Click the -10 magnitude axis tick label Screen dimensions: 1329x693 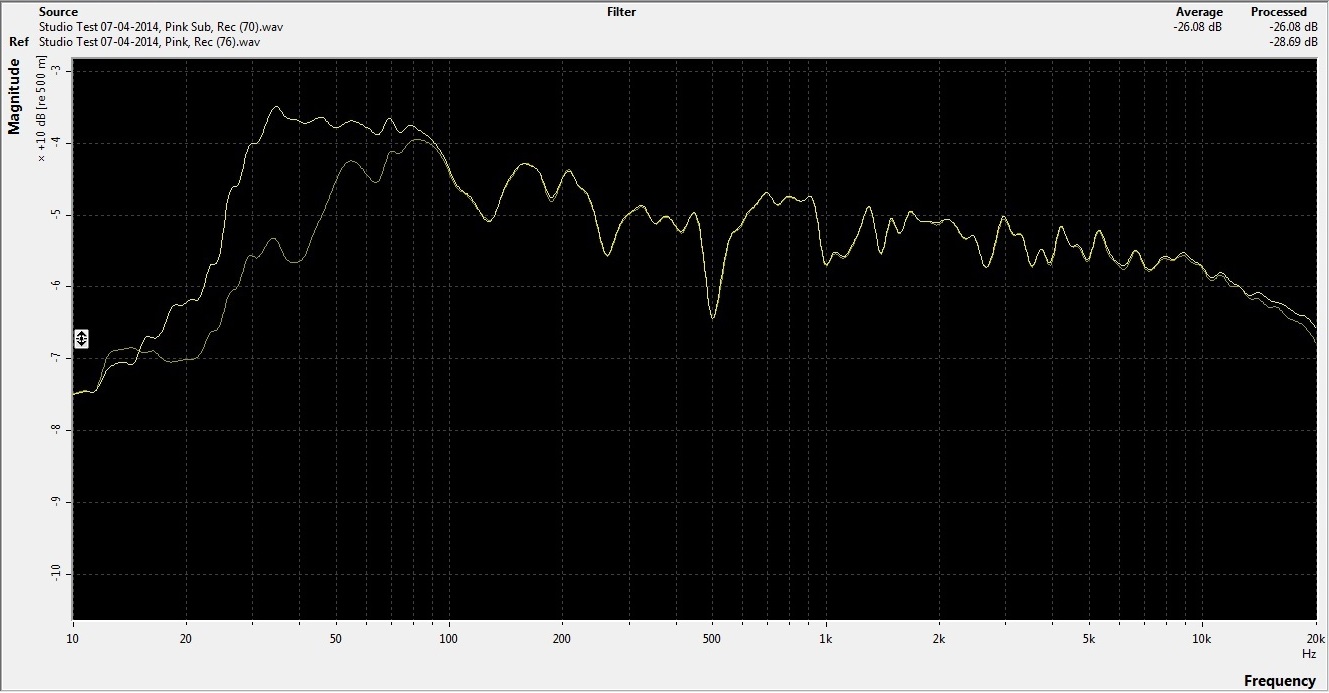(x=53, y=574)
